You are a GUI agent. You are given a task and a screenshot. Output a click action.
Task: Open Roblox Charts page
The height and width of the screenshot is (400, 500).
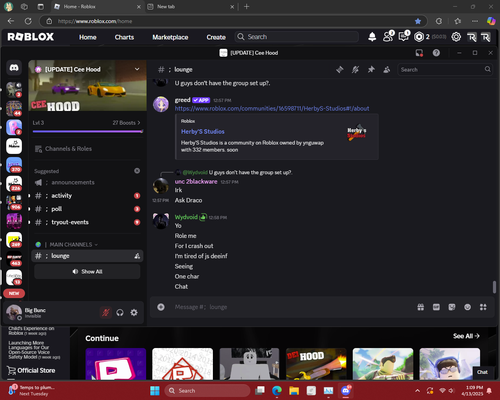point(124,37)
